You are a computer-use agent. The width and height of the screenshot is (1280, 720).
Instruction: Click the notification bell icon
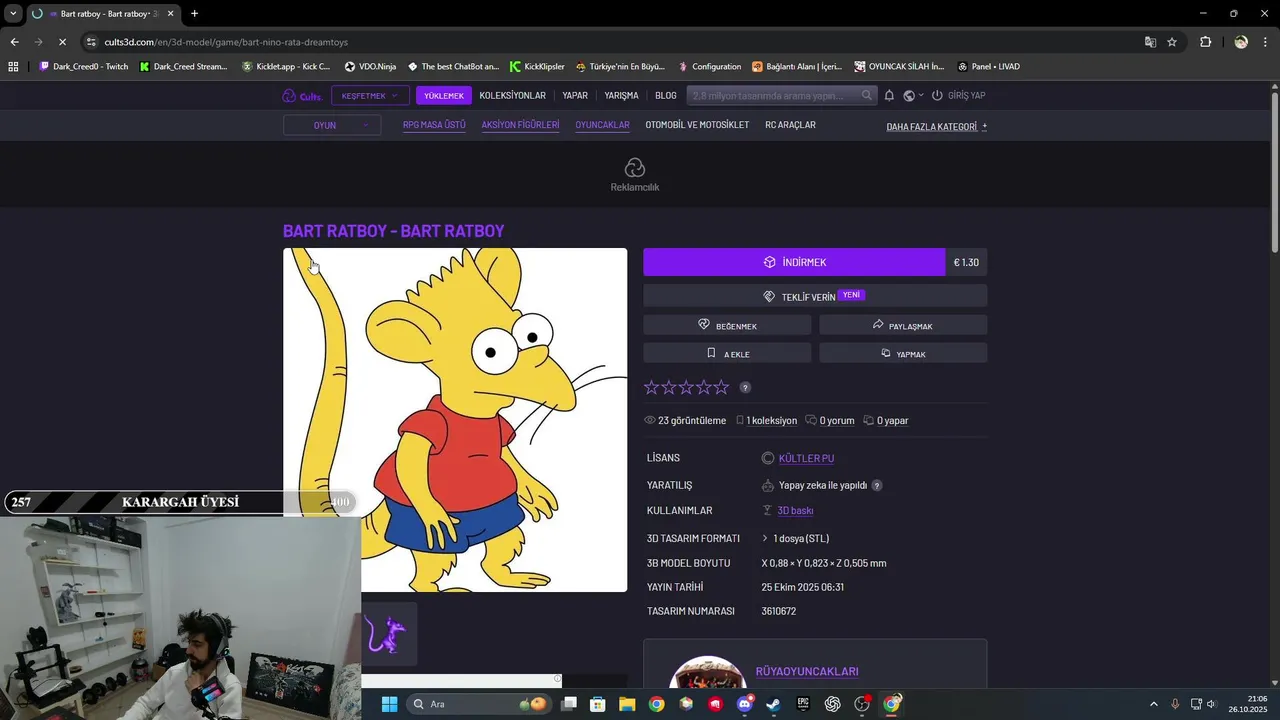[x=889, y=96]
